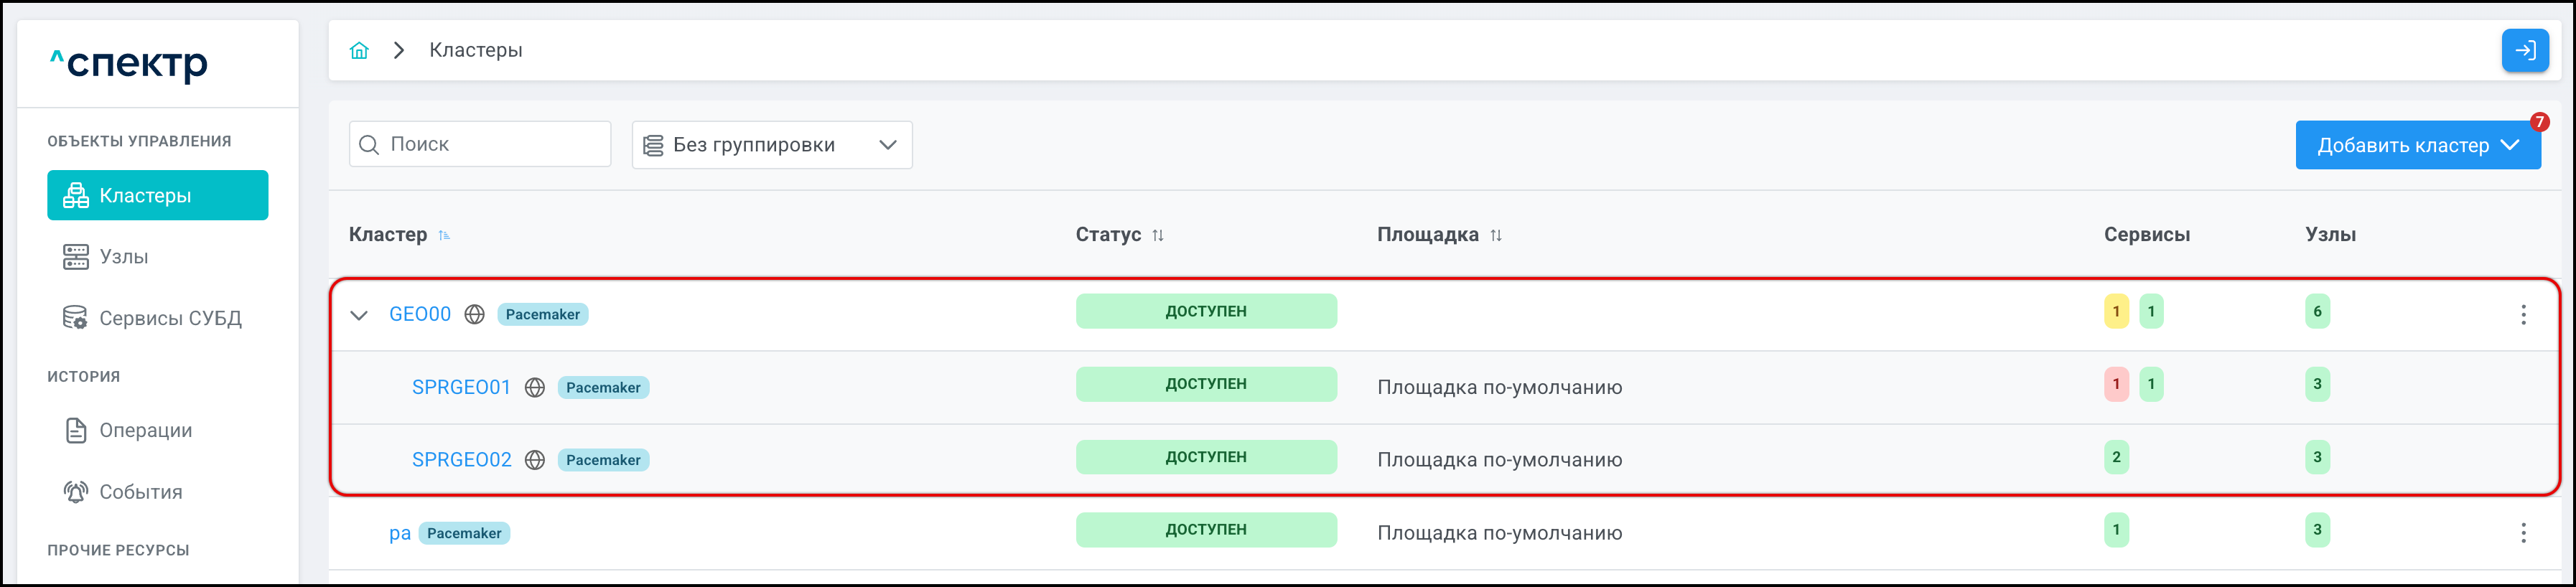Click the logout icon button
Screen dimensions: 2576x587
[x=2524, y=50]
